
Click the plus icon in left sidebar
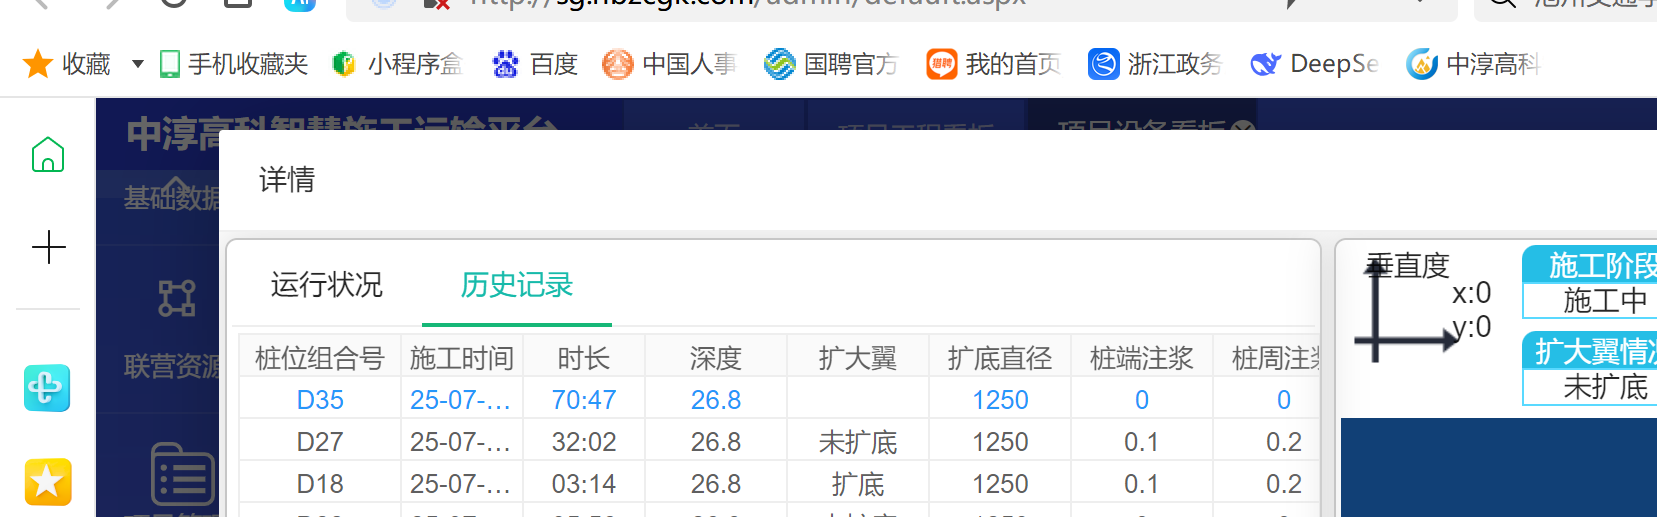pyautogui.click(x=48, y=247)
